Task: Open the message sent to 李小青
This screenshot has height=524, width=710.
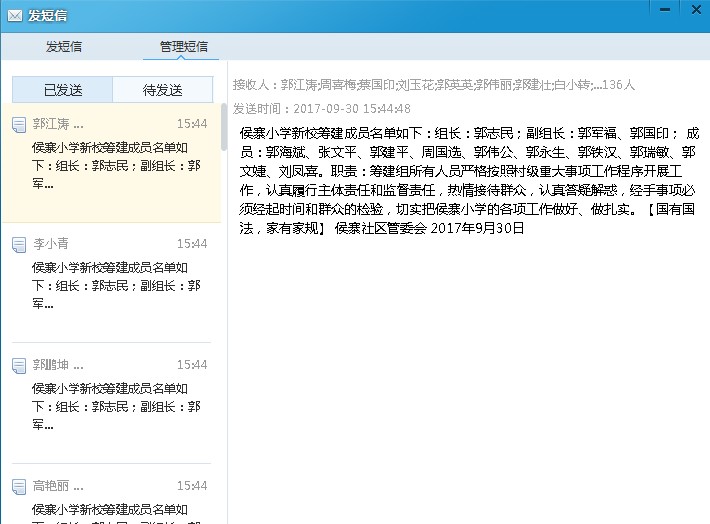Action: tap(111, 283)
